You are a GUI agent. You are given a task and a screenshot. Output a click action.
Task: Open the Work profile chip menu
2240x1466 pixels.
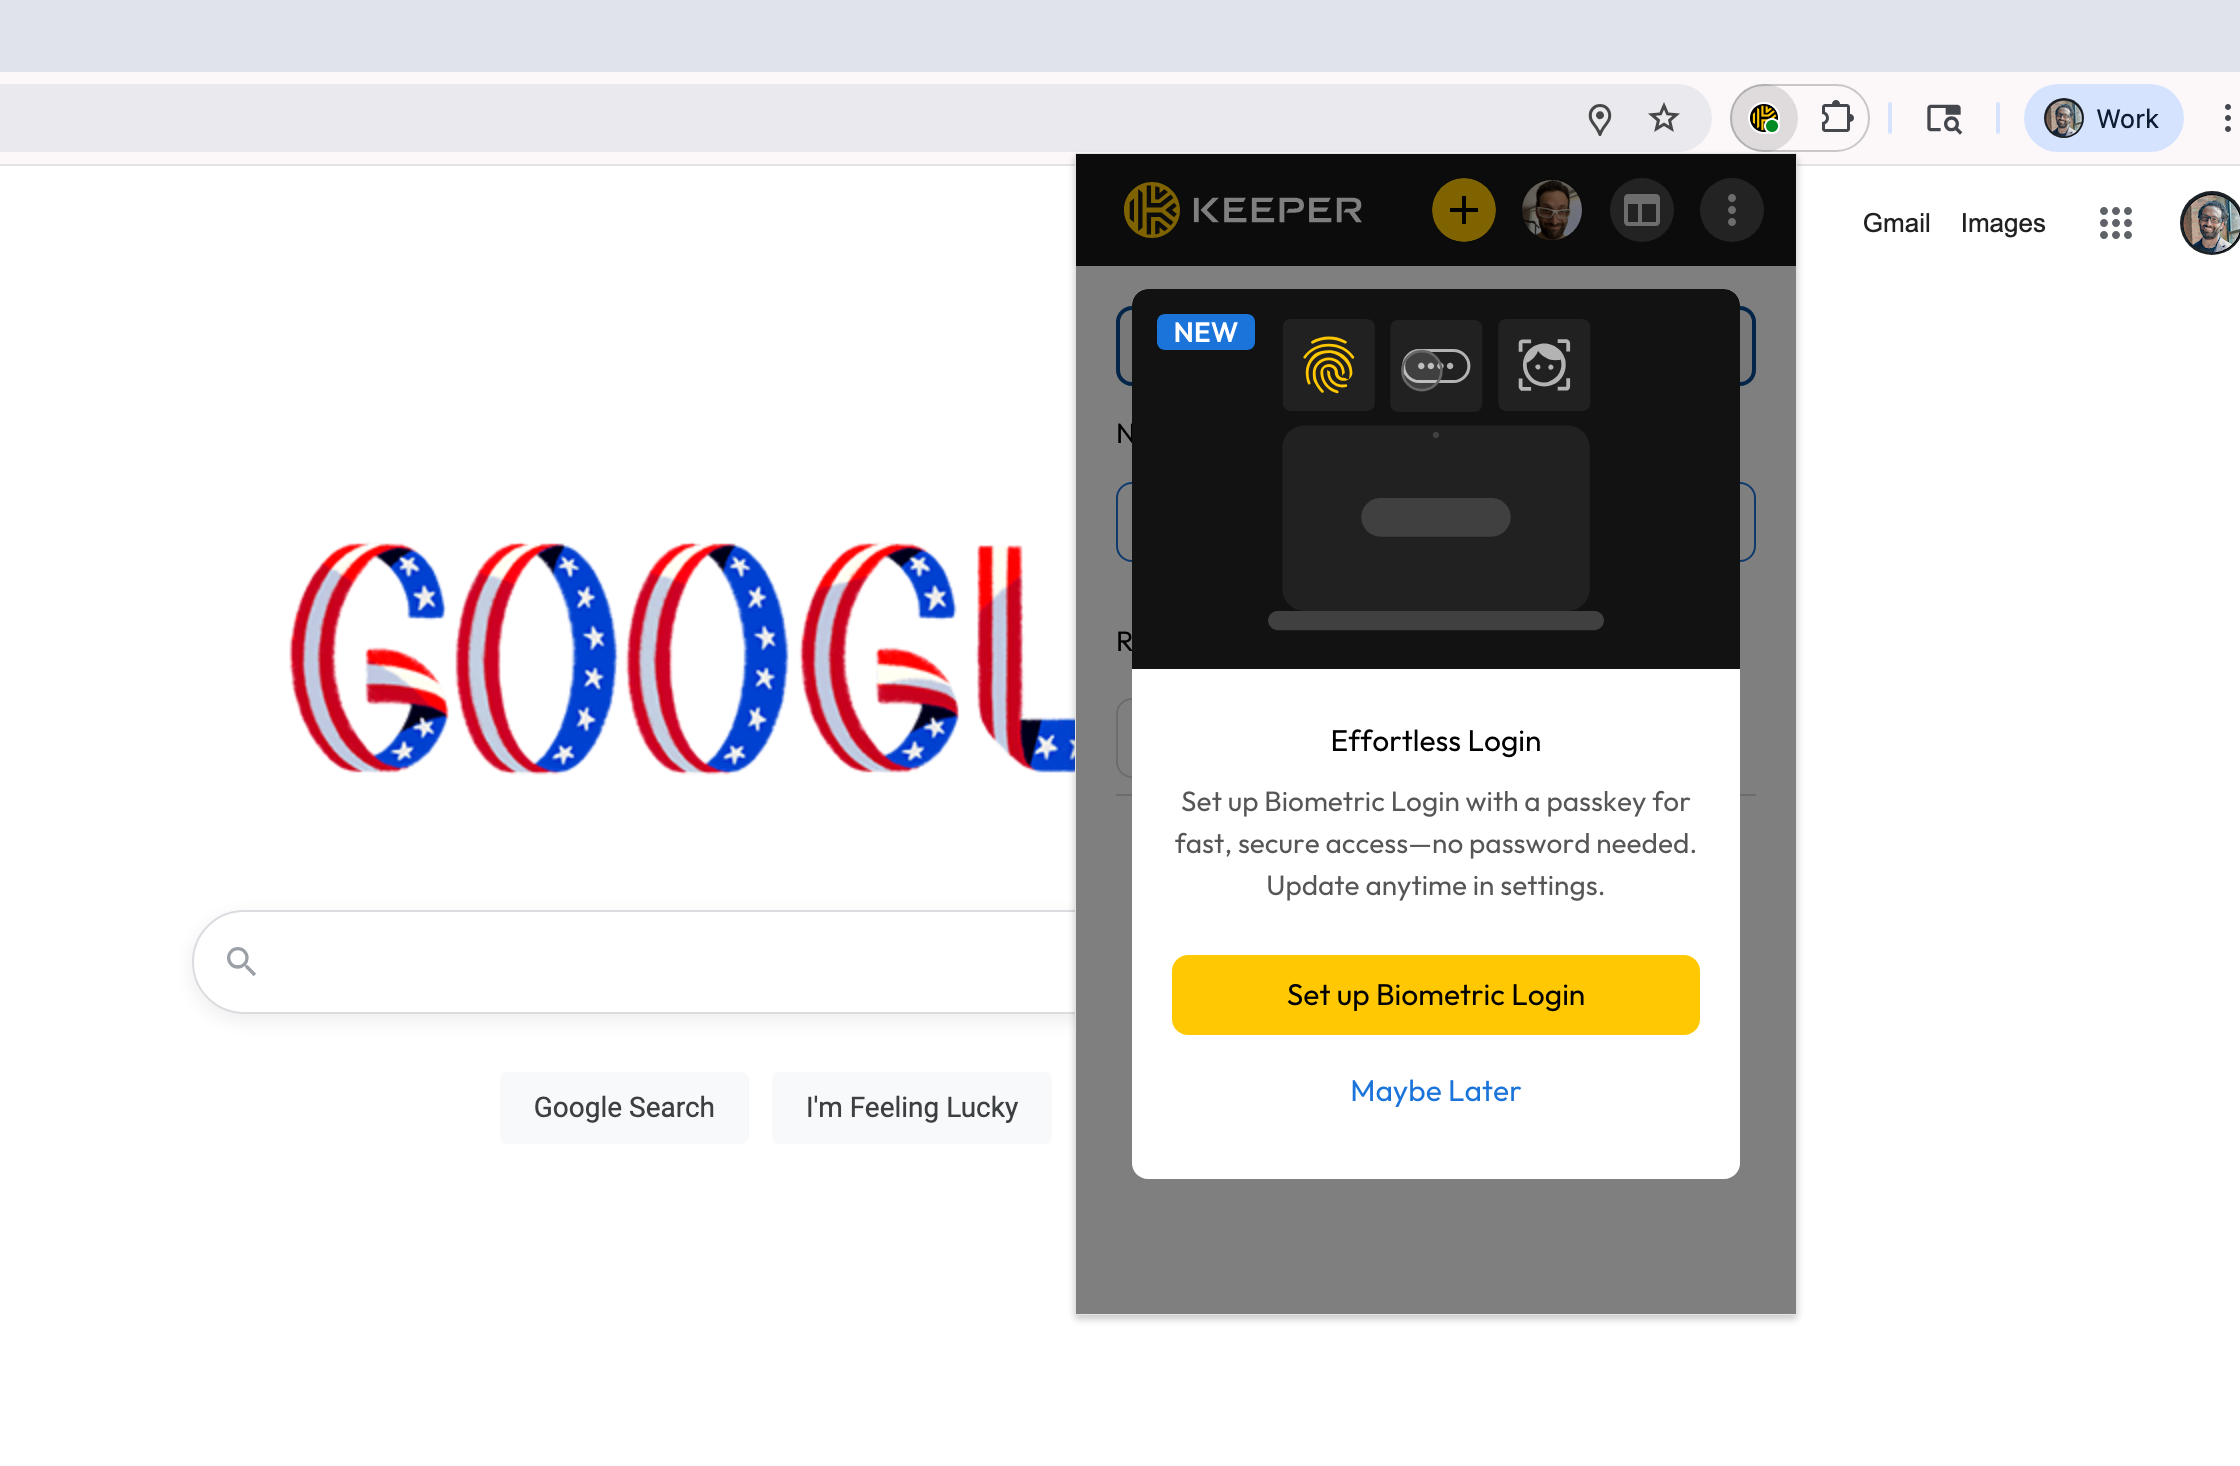point(2103,119)
